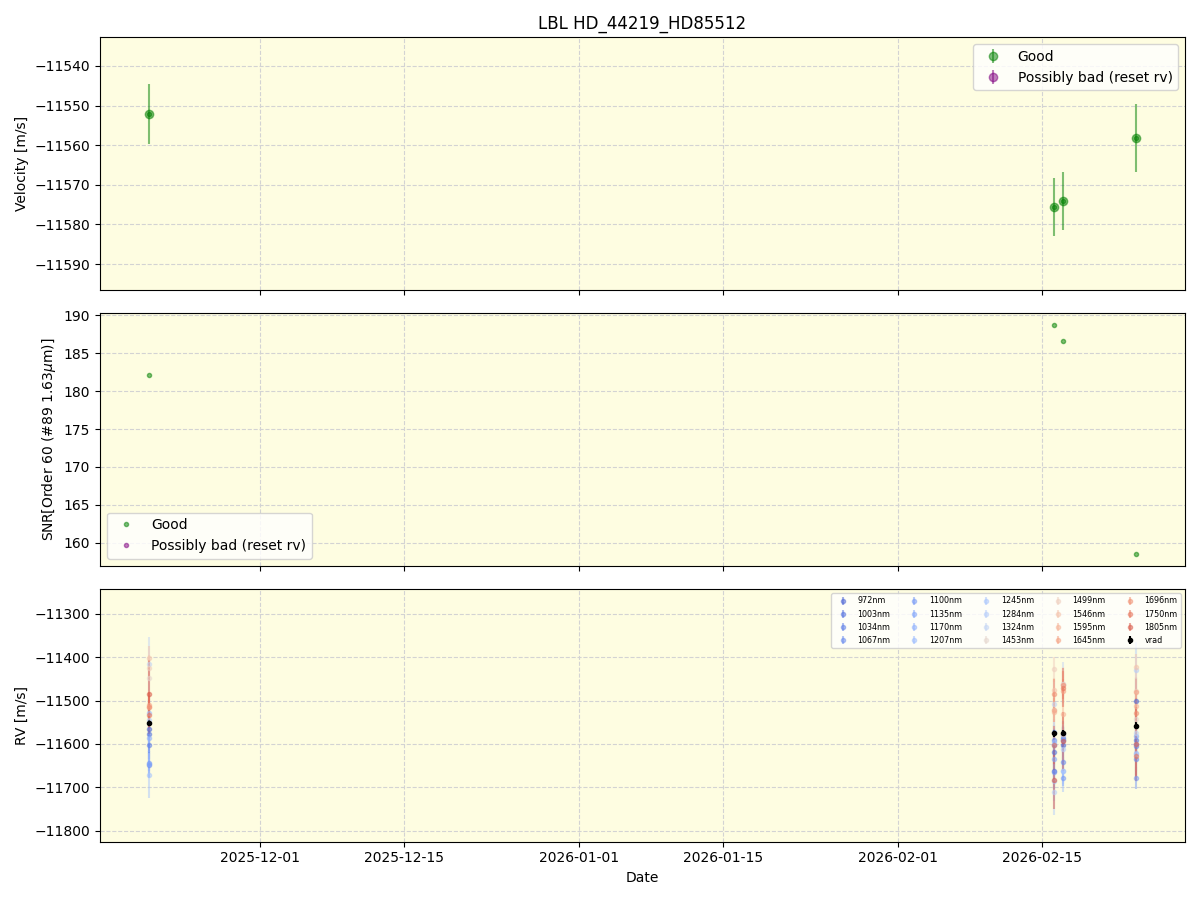This screenshot has width=1200, height=900.
Task: Click the 2026-01-01 date tick label
Action: 579,857
